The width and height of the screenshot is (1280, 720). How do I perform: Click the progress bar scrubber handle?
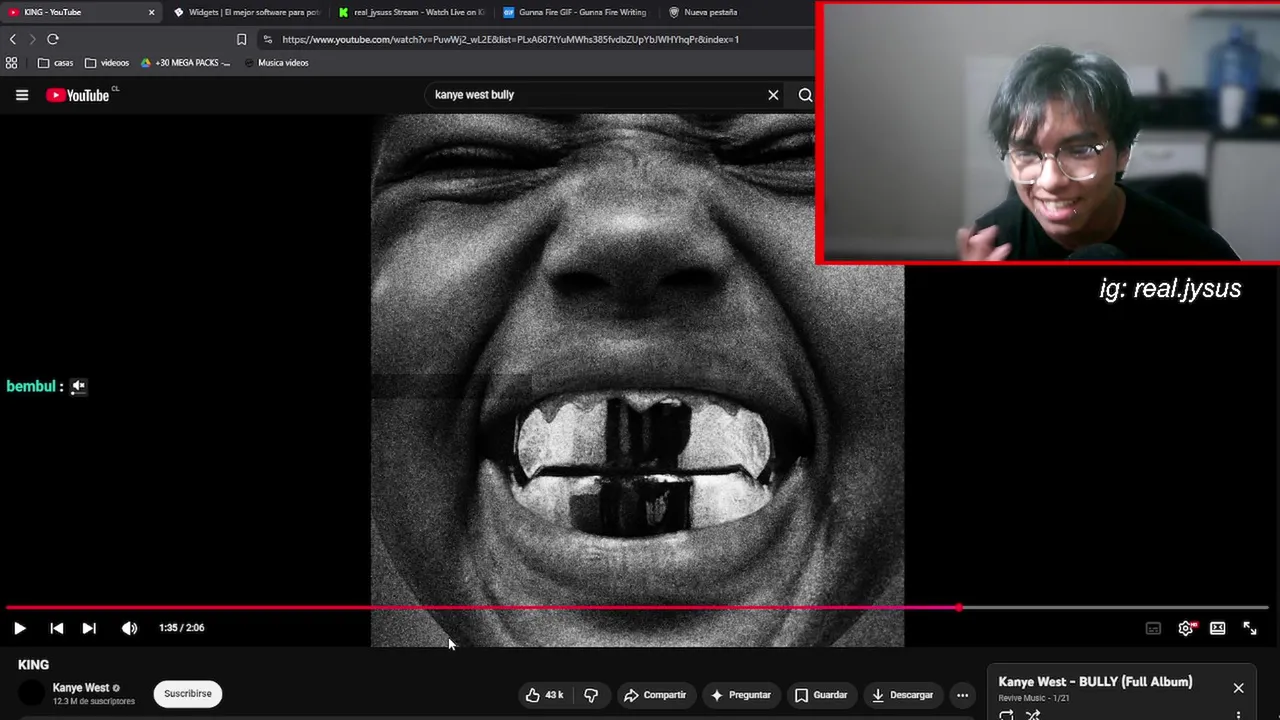click(959, 607)
